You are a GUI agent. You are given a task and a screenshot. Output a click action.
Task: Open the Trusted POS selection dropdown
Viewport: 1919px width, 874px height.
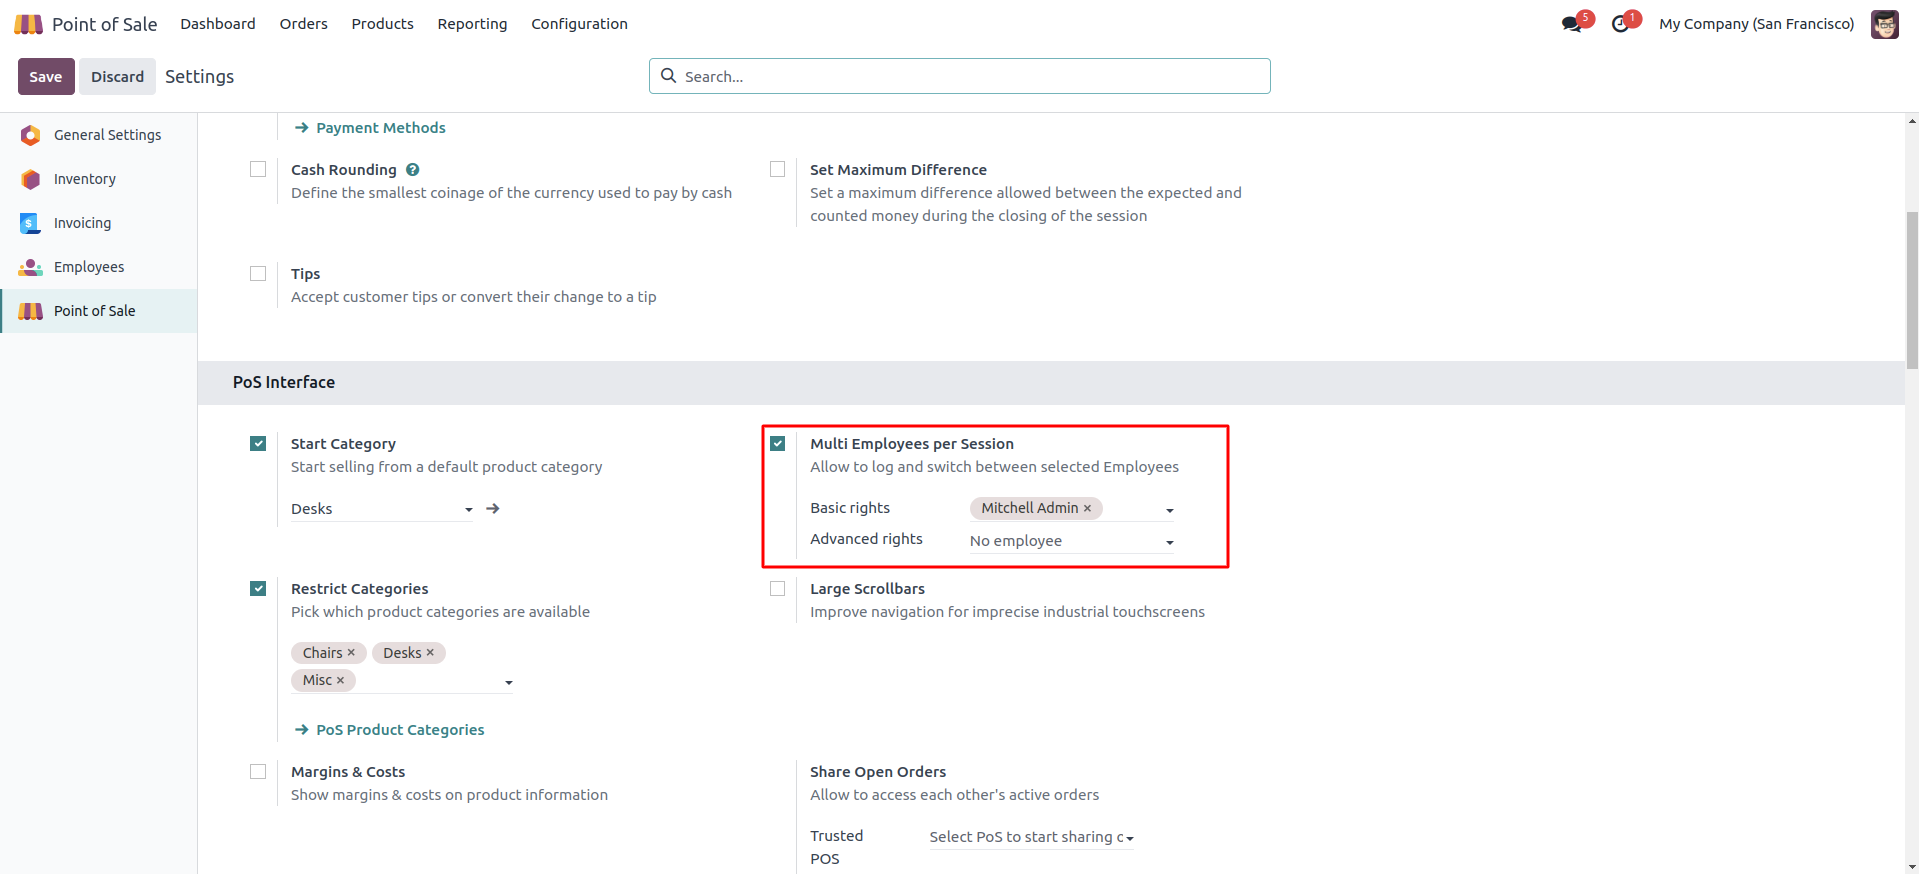(1129, 838)
